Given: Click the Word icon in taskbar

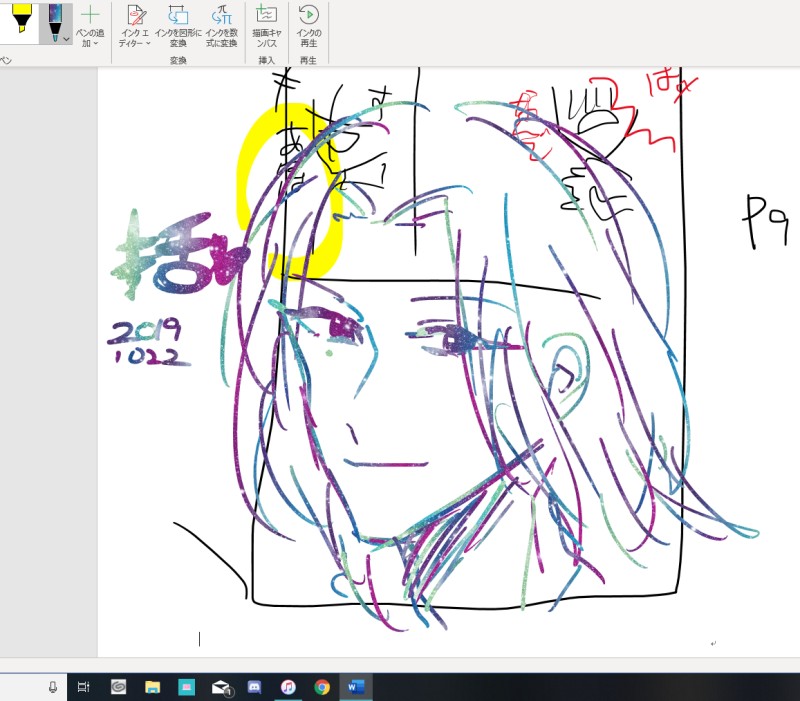Looking at the screenshot, I should (x=355, y=687).
